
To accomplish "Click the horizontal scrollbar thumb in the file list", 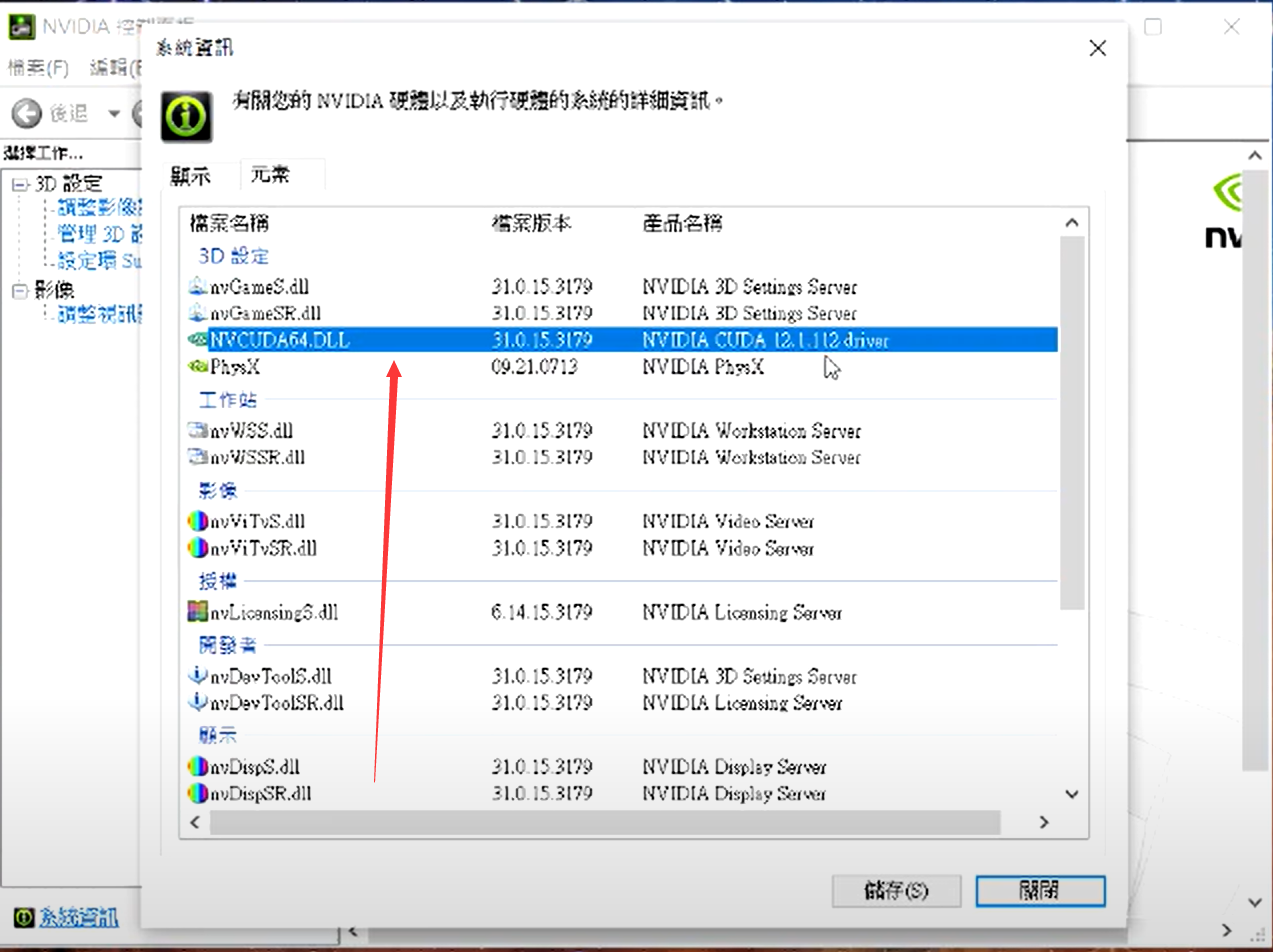I will [605, 822].
